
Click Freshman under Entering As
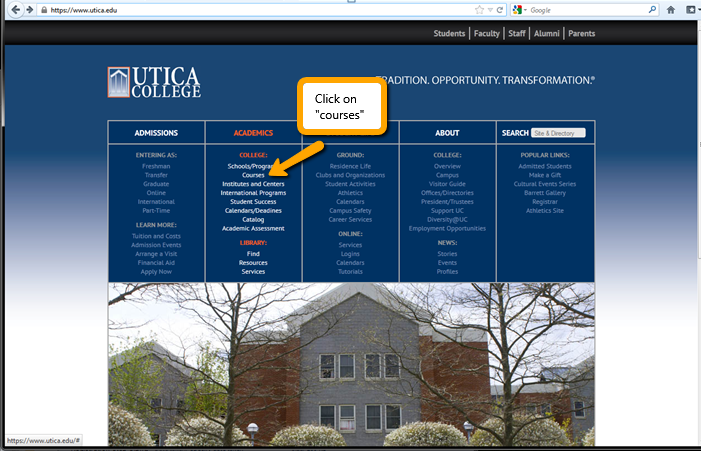(156, 166)
